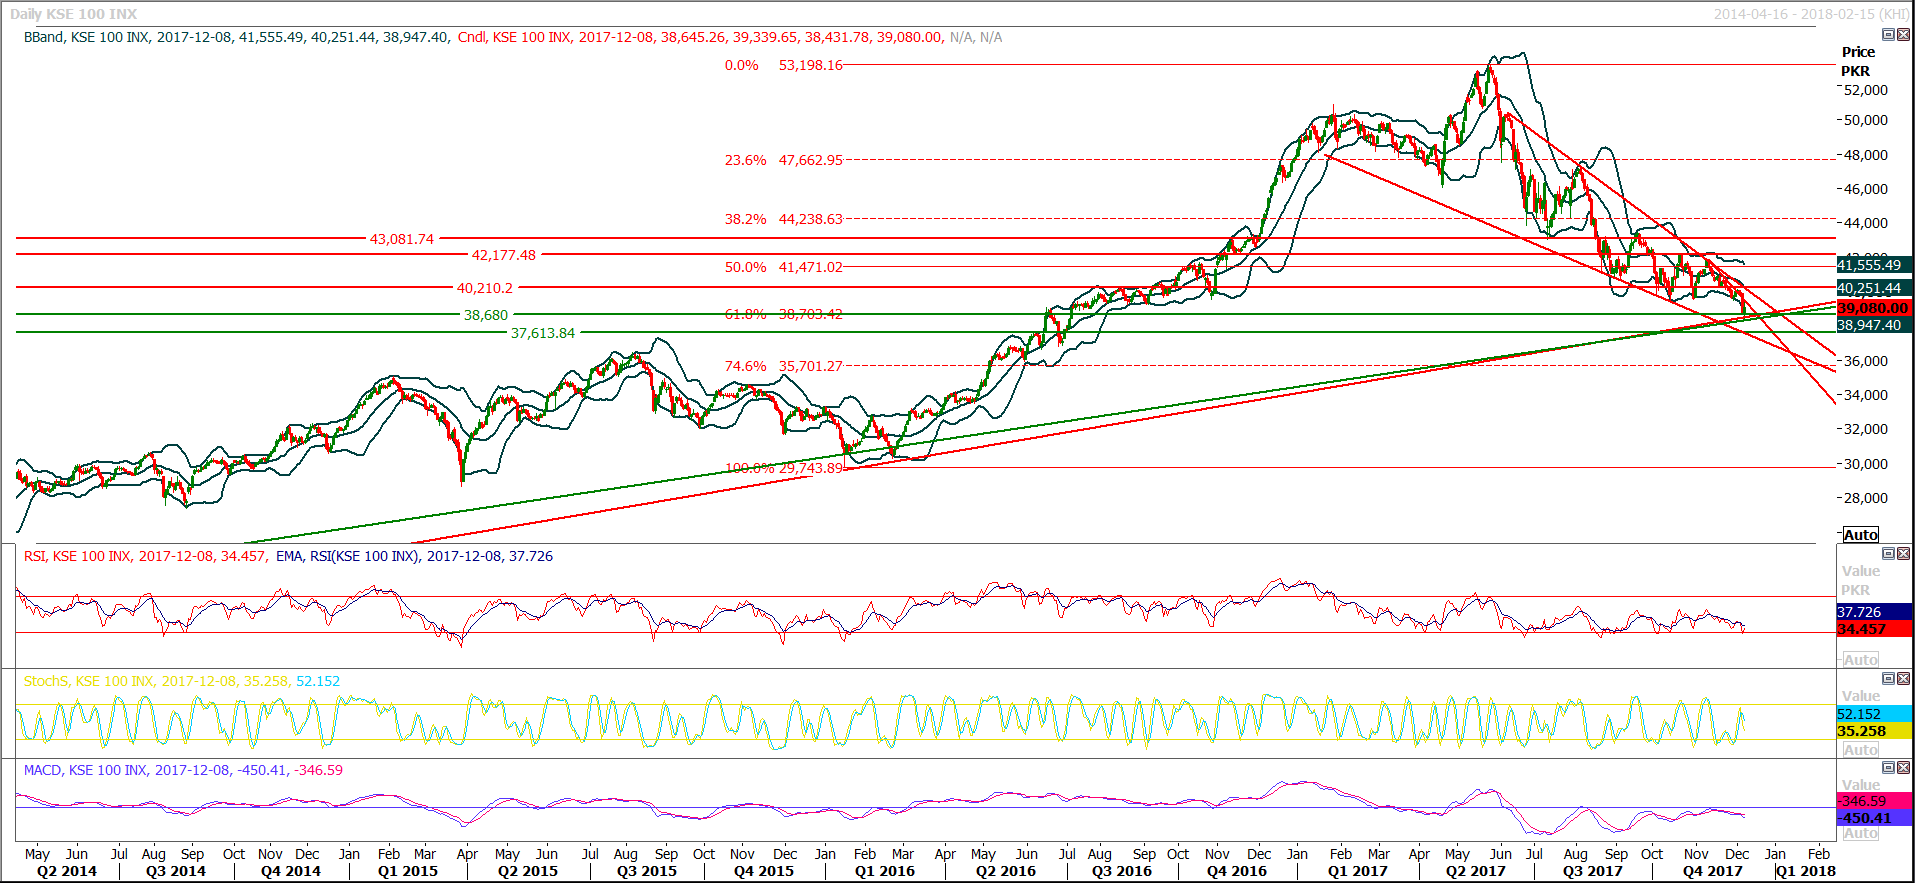Click the 44,000 price axis tick

coord(1866,223)
